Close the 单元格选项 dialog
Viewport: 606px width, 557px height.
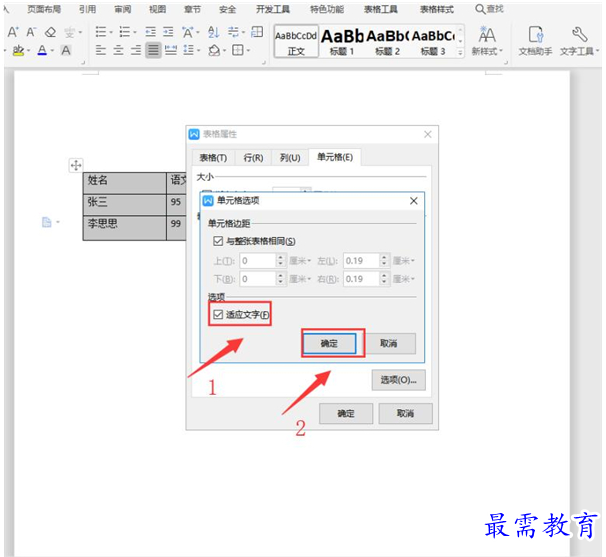[414, 201]
